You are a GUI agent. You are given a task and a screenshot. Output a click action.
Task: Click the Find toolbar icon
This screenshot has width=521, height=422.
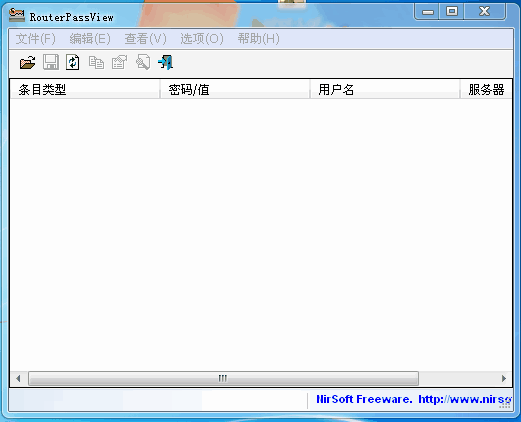pos(143,62)
